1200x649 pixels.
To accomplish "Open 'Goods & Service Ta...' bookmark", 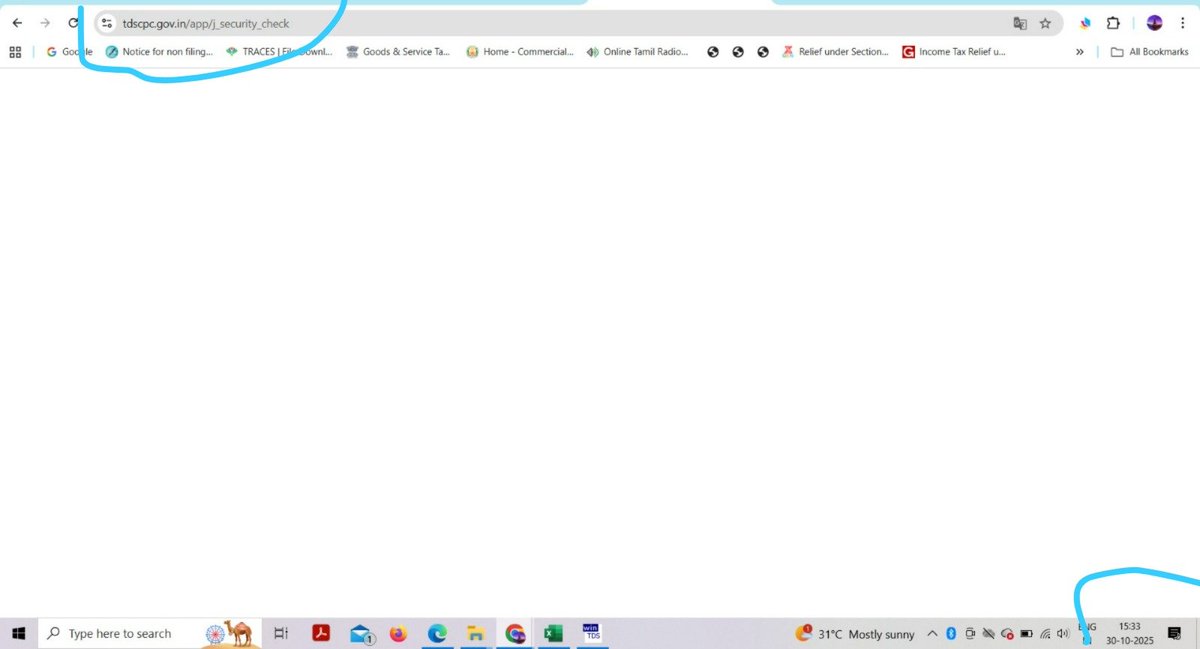I will [398, 52].
